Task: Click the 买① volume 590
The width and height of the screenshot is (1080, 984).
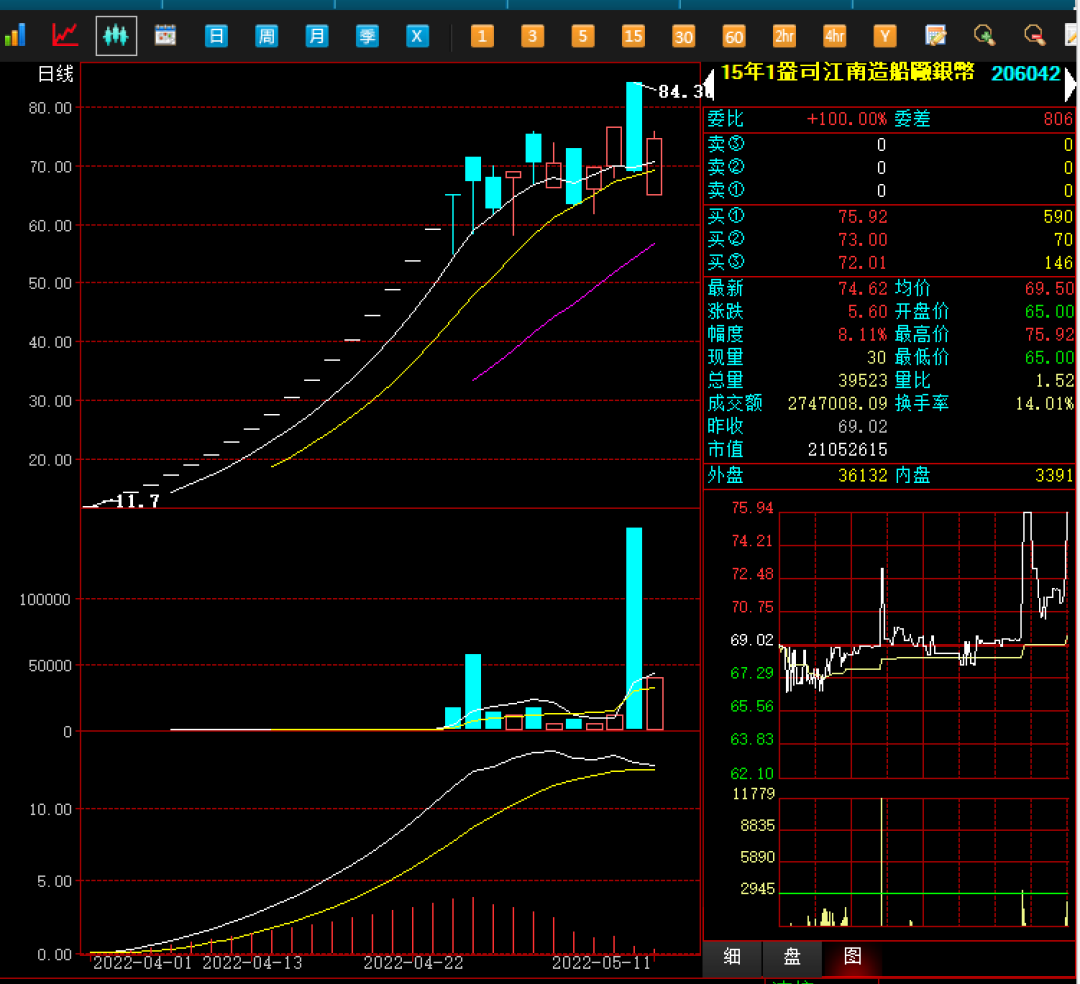Action: coord(1058,217)
